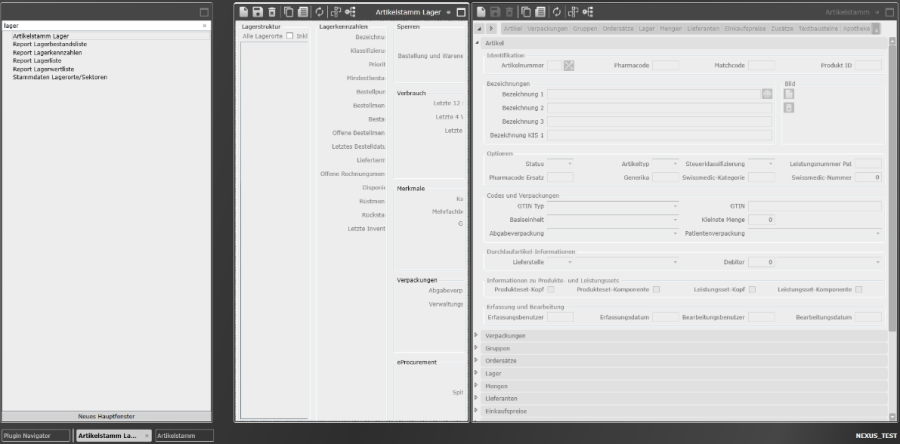Switch to the Mengen tab
The image size is (900, 444).
(671, 29)
